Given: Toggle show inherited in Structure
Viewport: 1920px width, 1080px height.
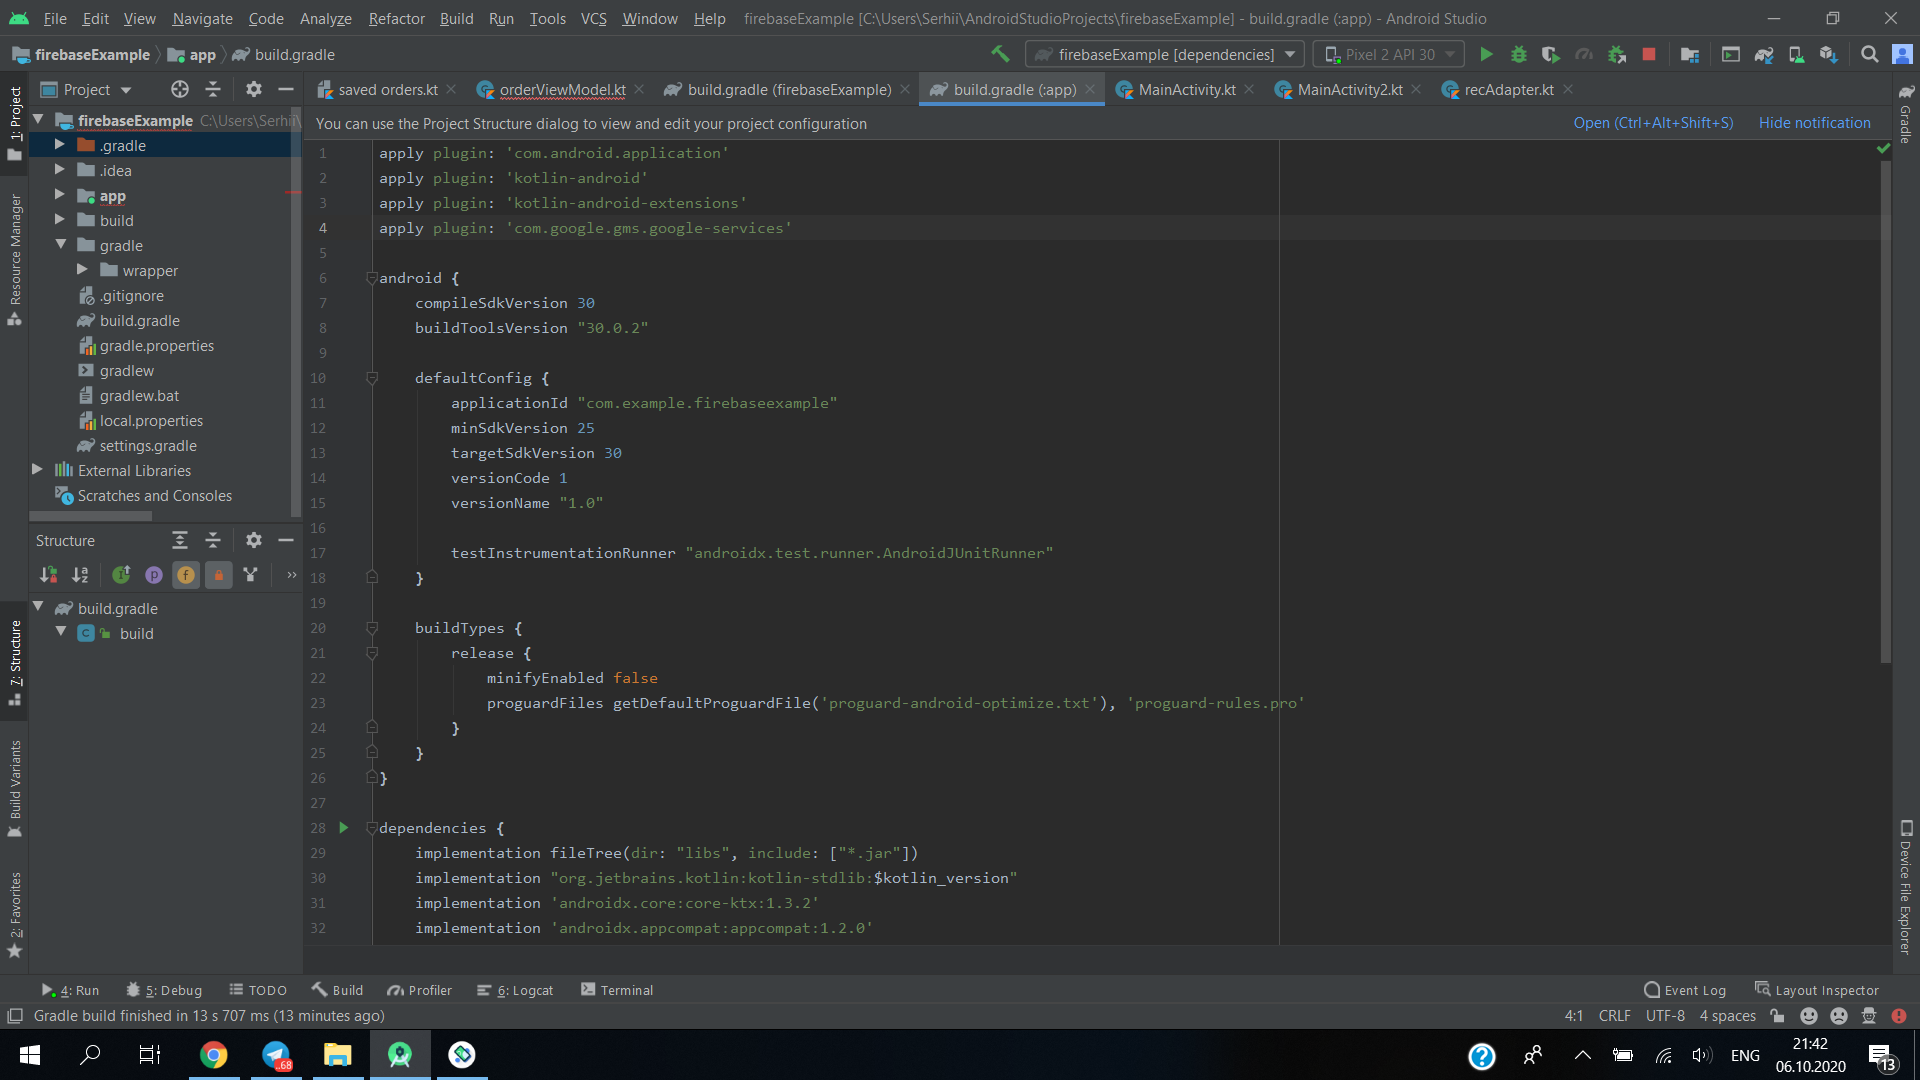Looking at the screenshot, I should coord(121,574).
